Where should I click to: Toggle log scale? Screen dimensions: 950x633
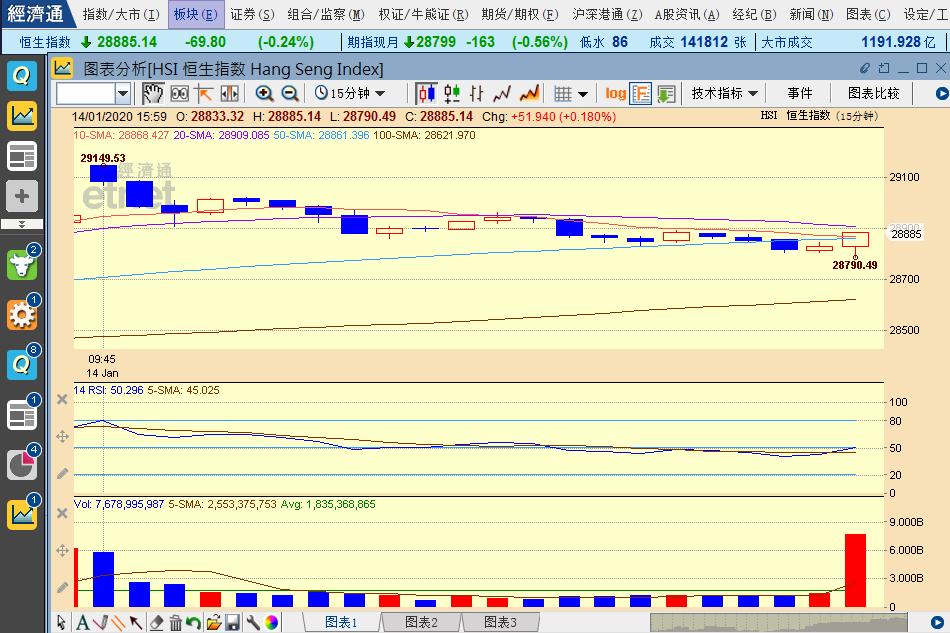(x=615, y=93)
